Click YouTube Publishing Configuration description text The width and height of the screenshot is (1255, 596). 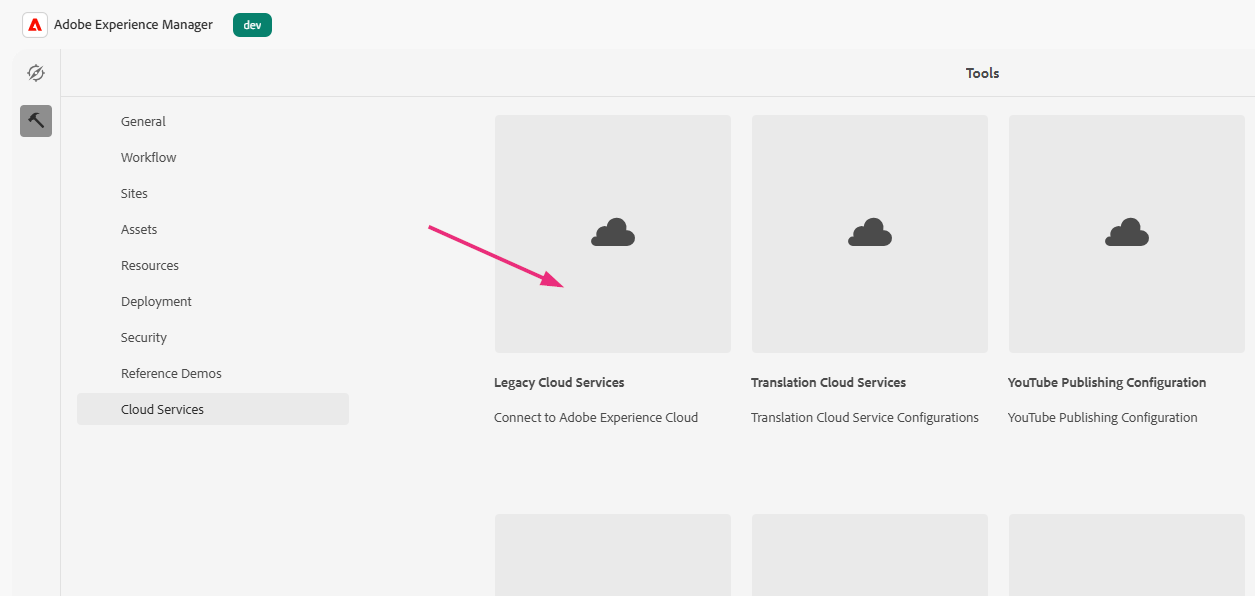pos(1103,418)
